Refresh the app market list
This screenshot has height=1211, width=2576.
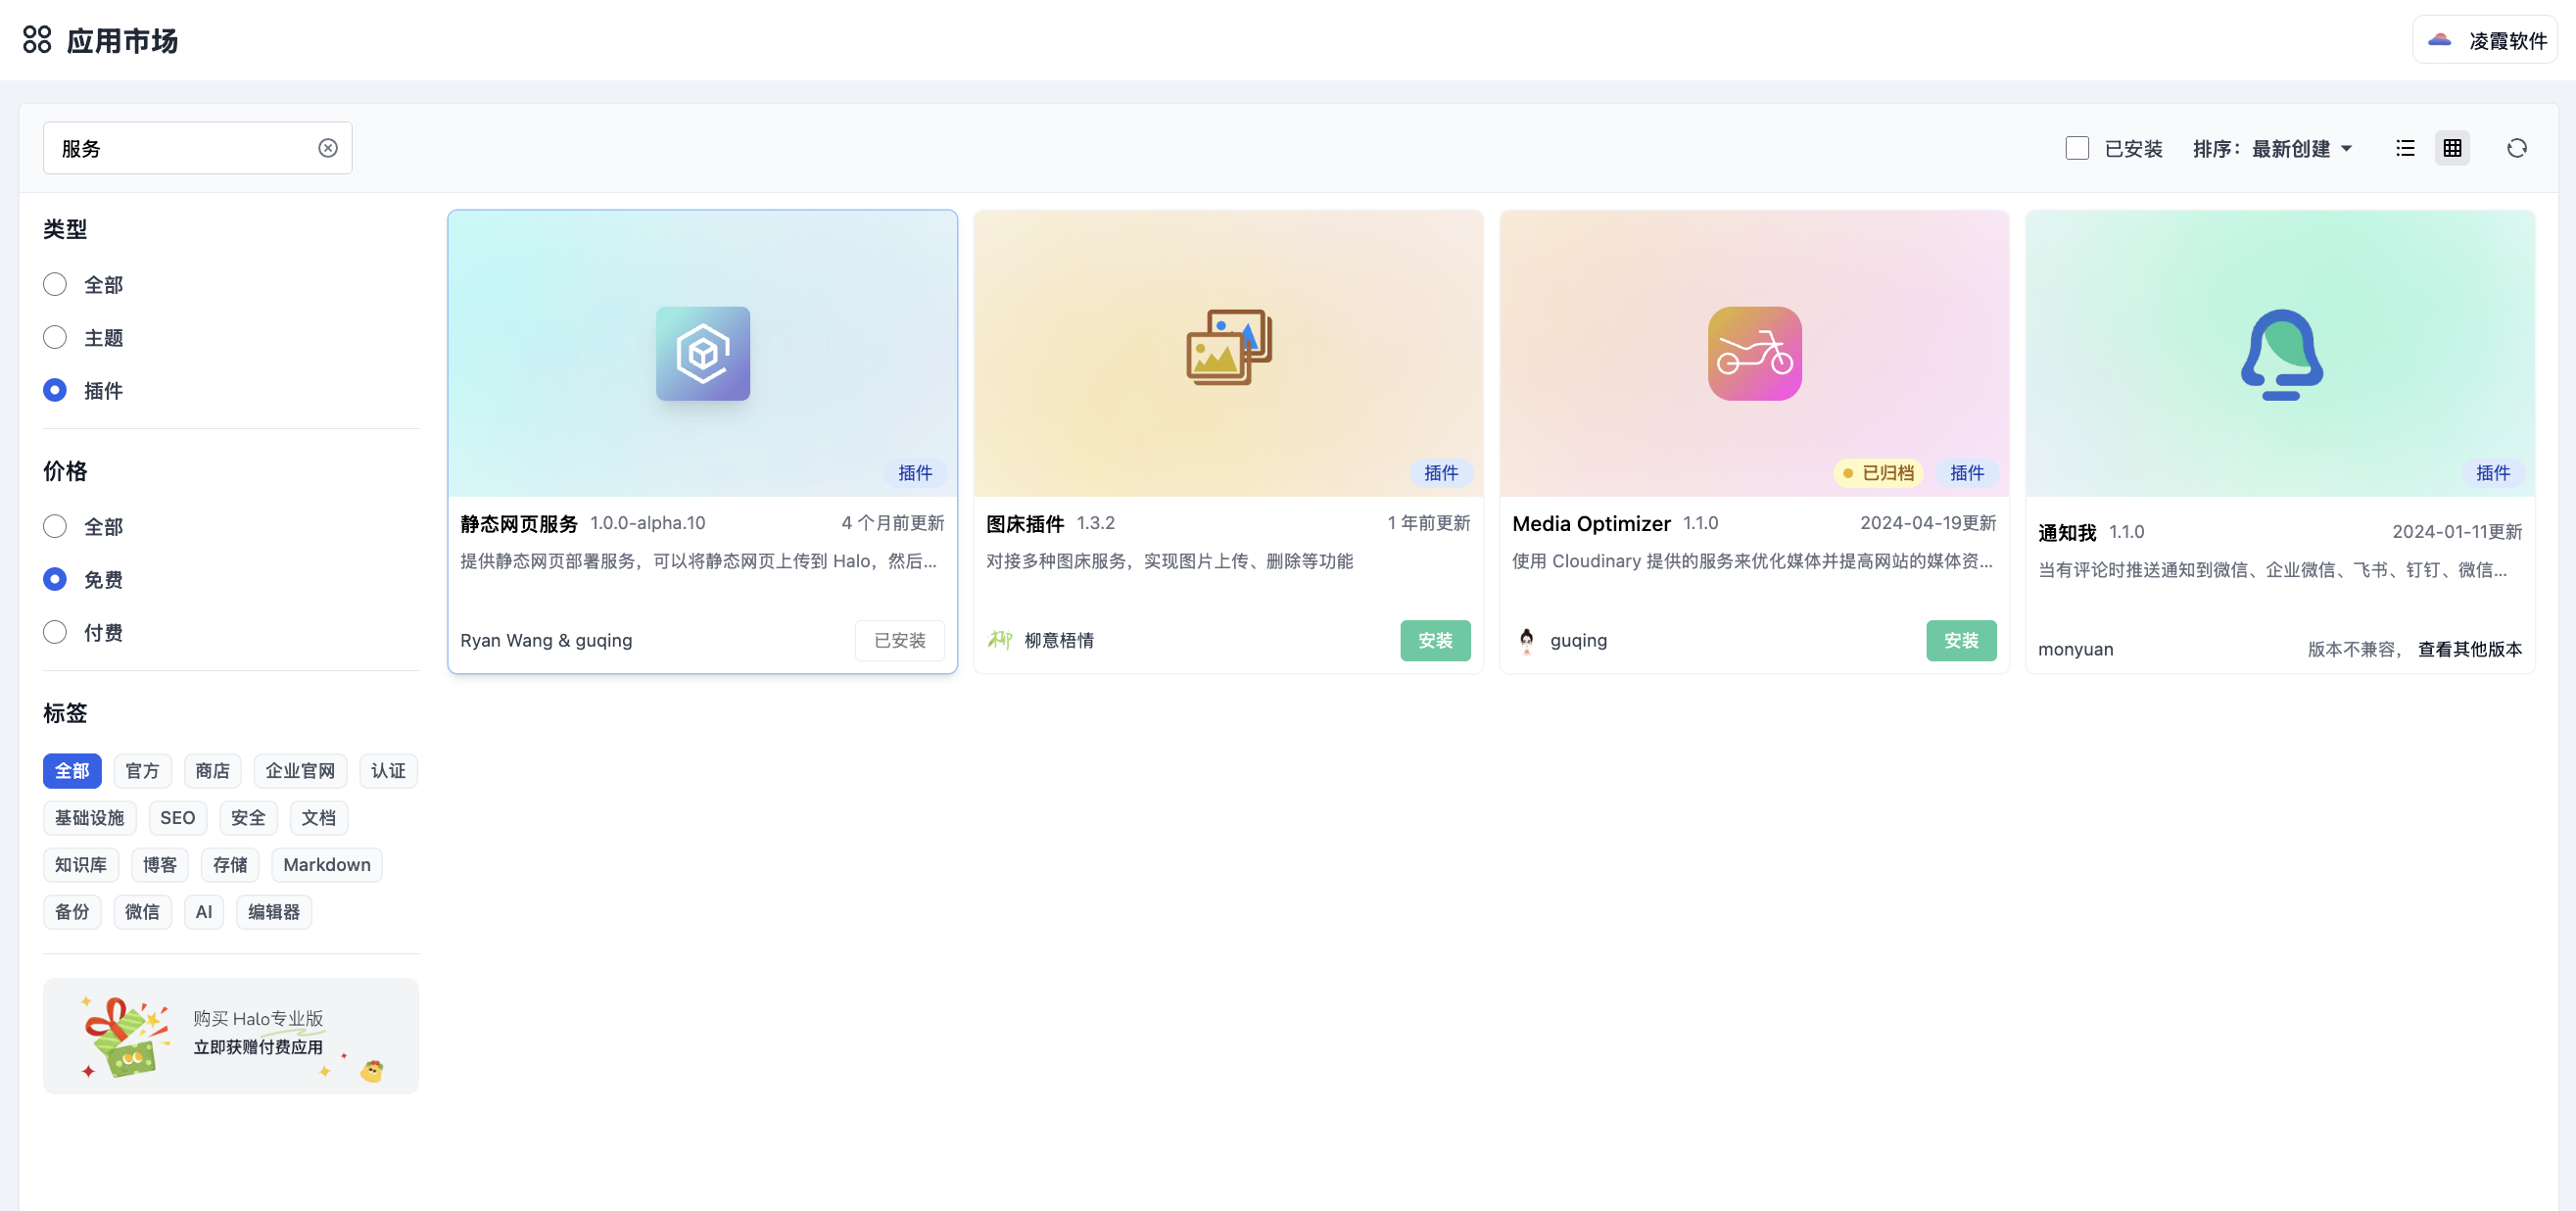2516,148
